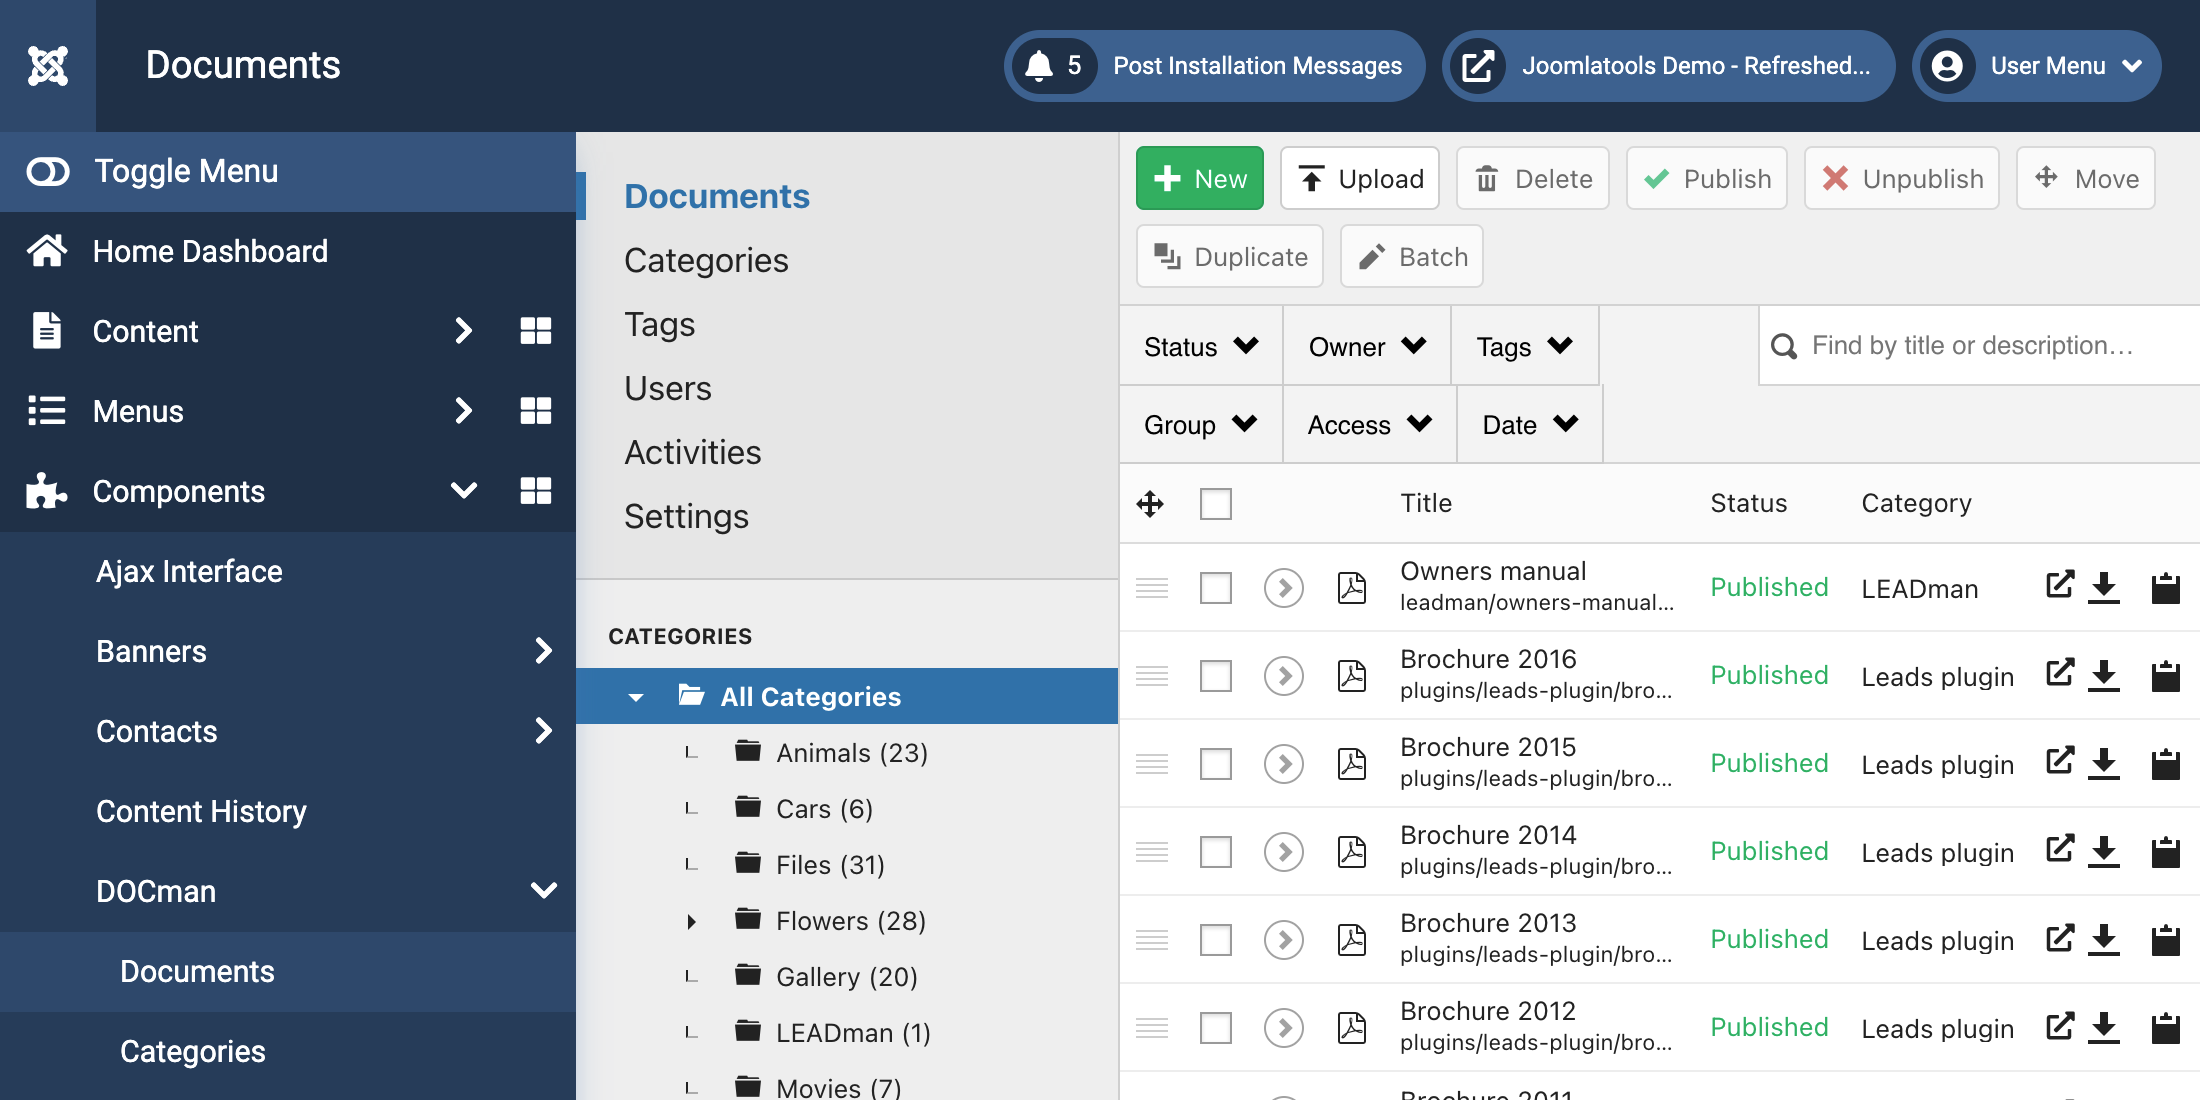Click clipboard icon on Brochure 2015 row
This screenshot has width=2200, height=1100.
pyautogui.click(x=2166, y=764)
